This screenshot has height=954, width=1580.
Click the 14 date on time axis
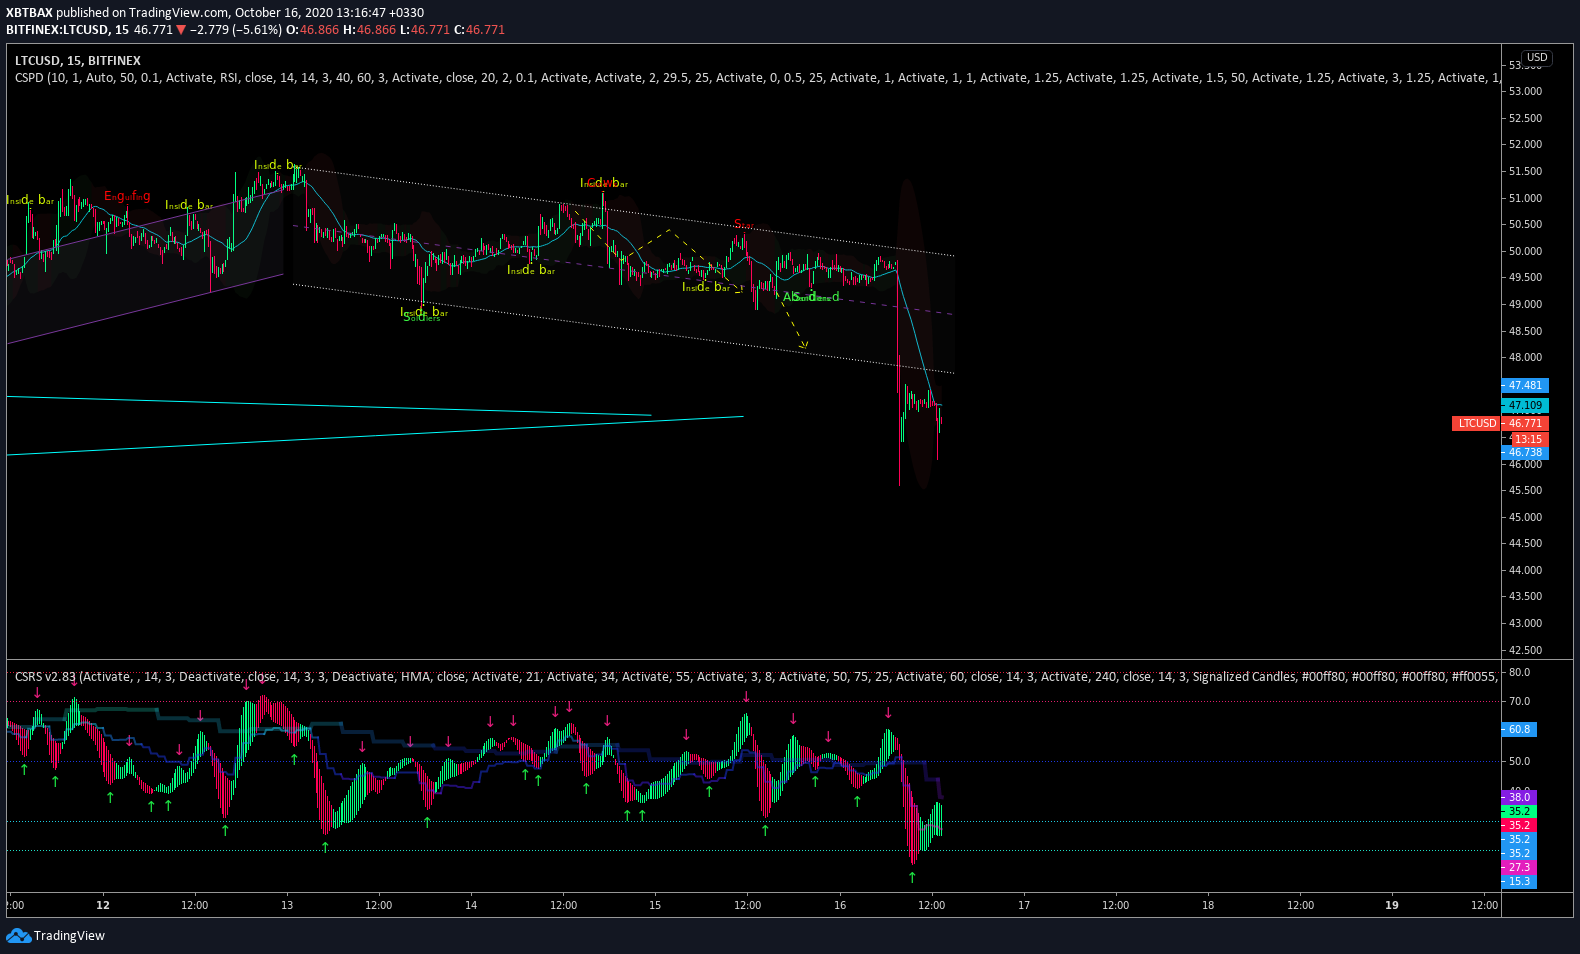471,905
